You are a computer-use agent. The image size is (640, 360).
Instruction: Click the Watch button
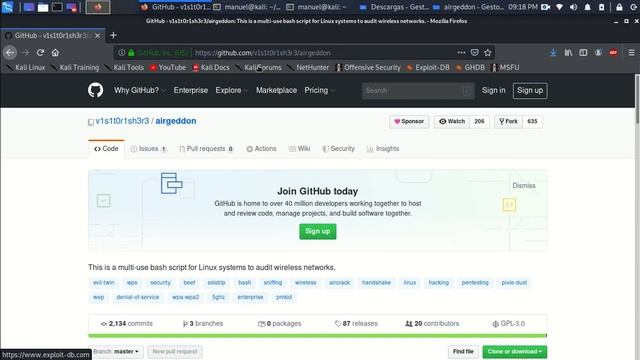tap(452, 121)
